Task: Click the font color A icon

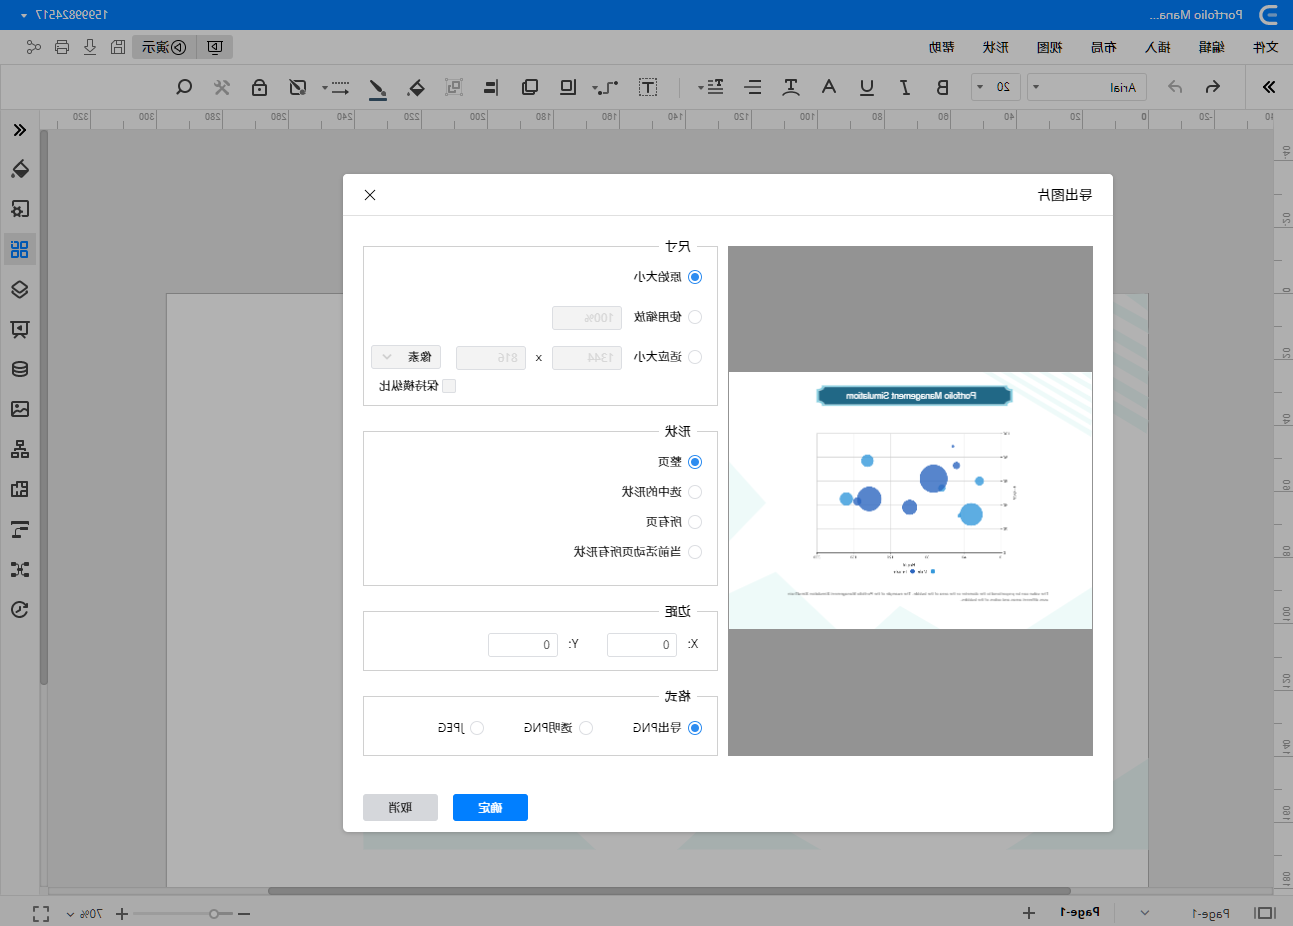Action: point(829,87)
